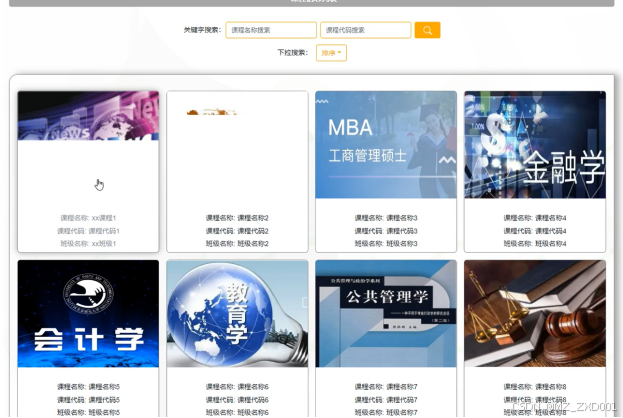The height and width of the screenshot is (418, 623).
Task: Open the News course thumbnail image
Action: pos(88,116)
